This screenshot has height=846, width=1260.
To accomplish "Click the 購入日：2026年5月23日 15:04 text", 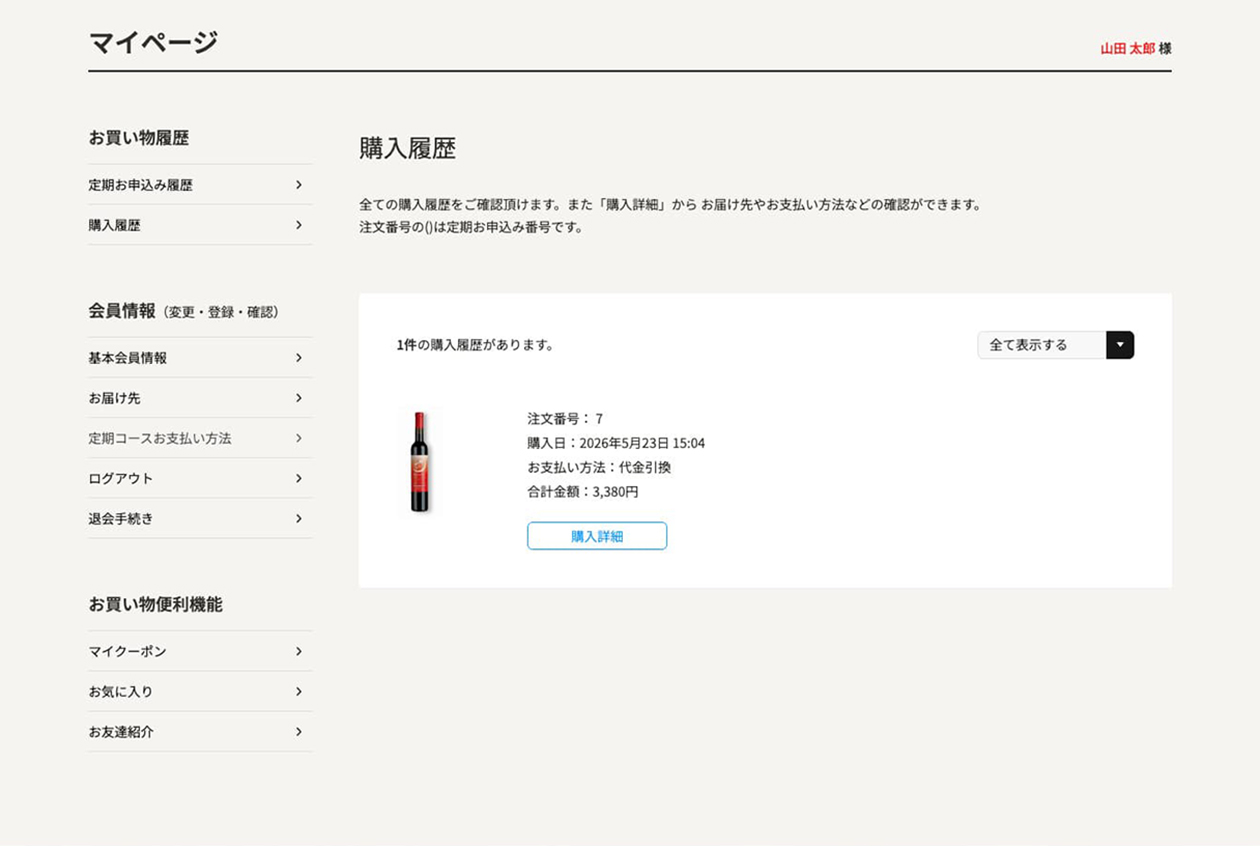I will pos(616,443).
